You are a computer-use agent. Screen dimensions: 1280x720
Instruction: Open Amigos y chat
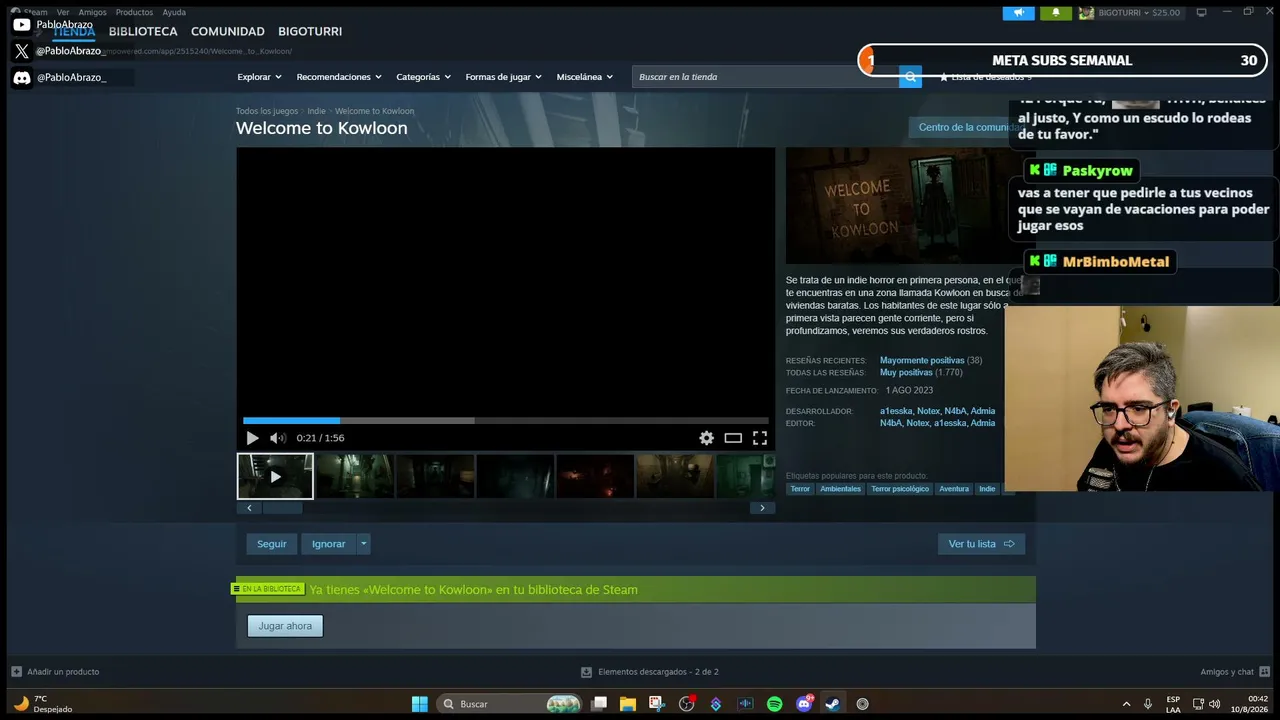pyautogui.click(x=1235, y=672)
